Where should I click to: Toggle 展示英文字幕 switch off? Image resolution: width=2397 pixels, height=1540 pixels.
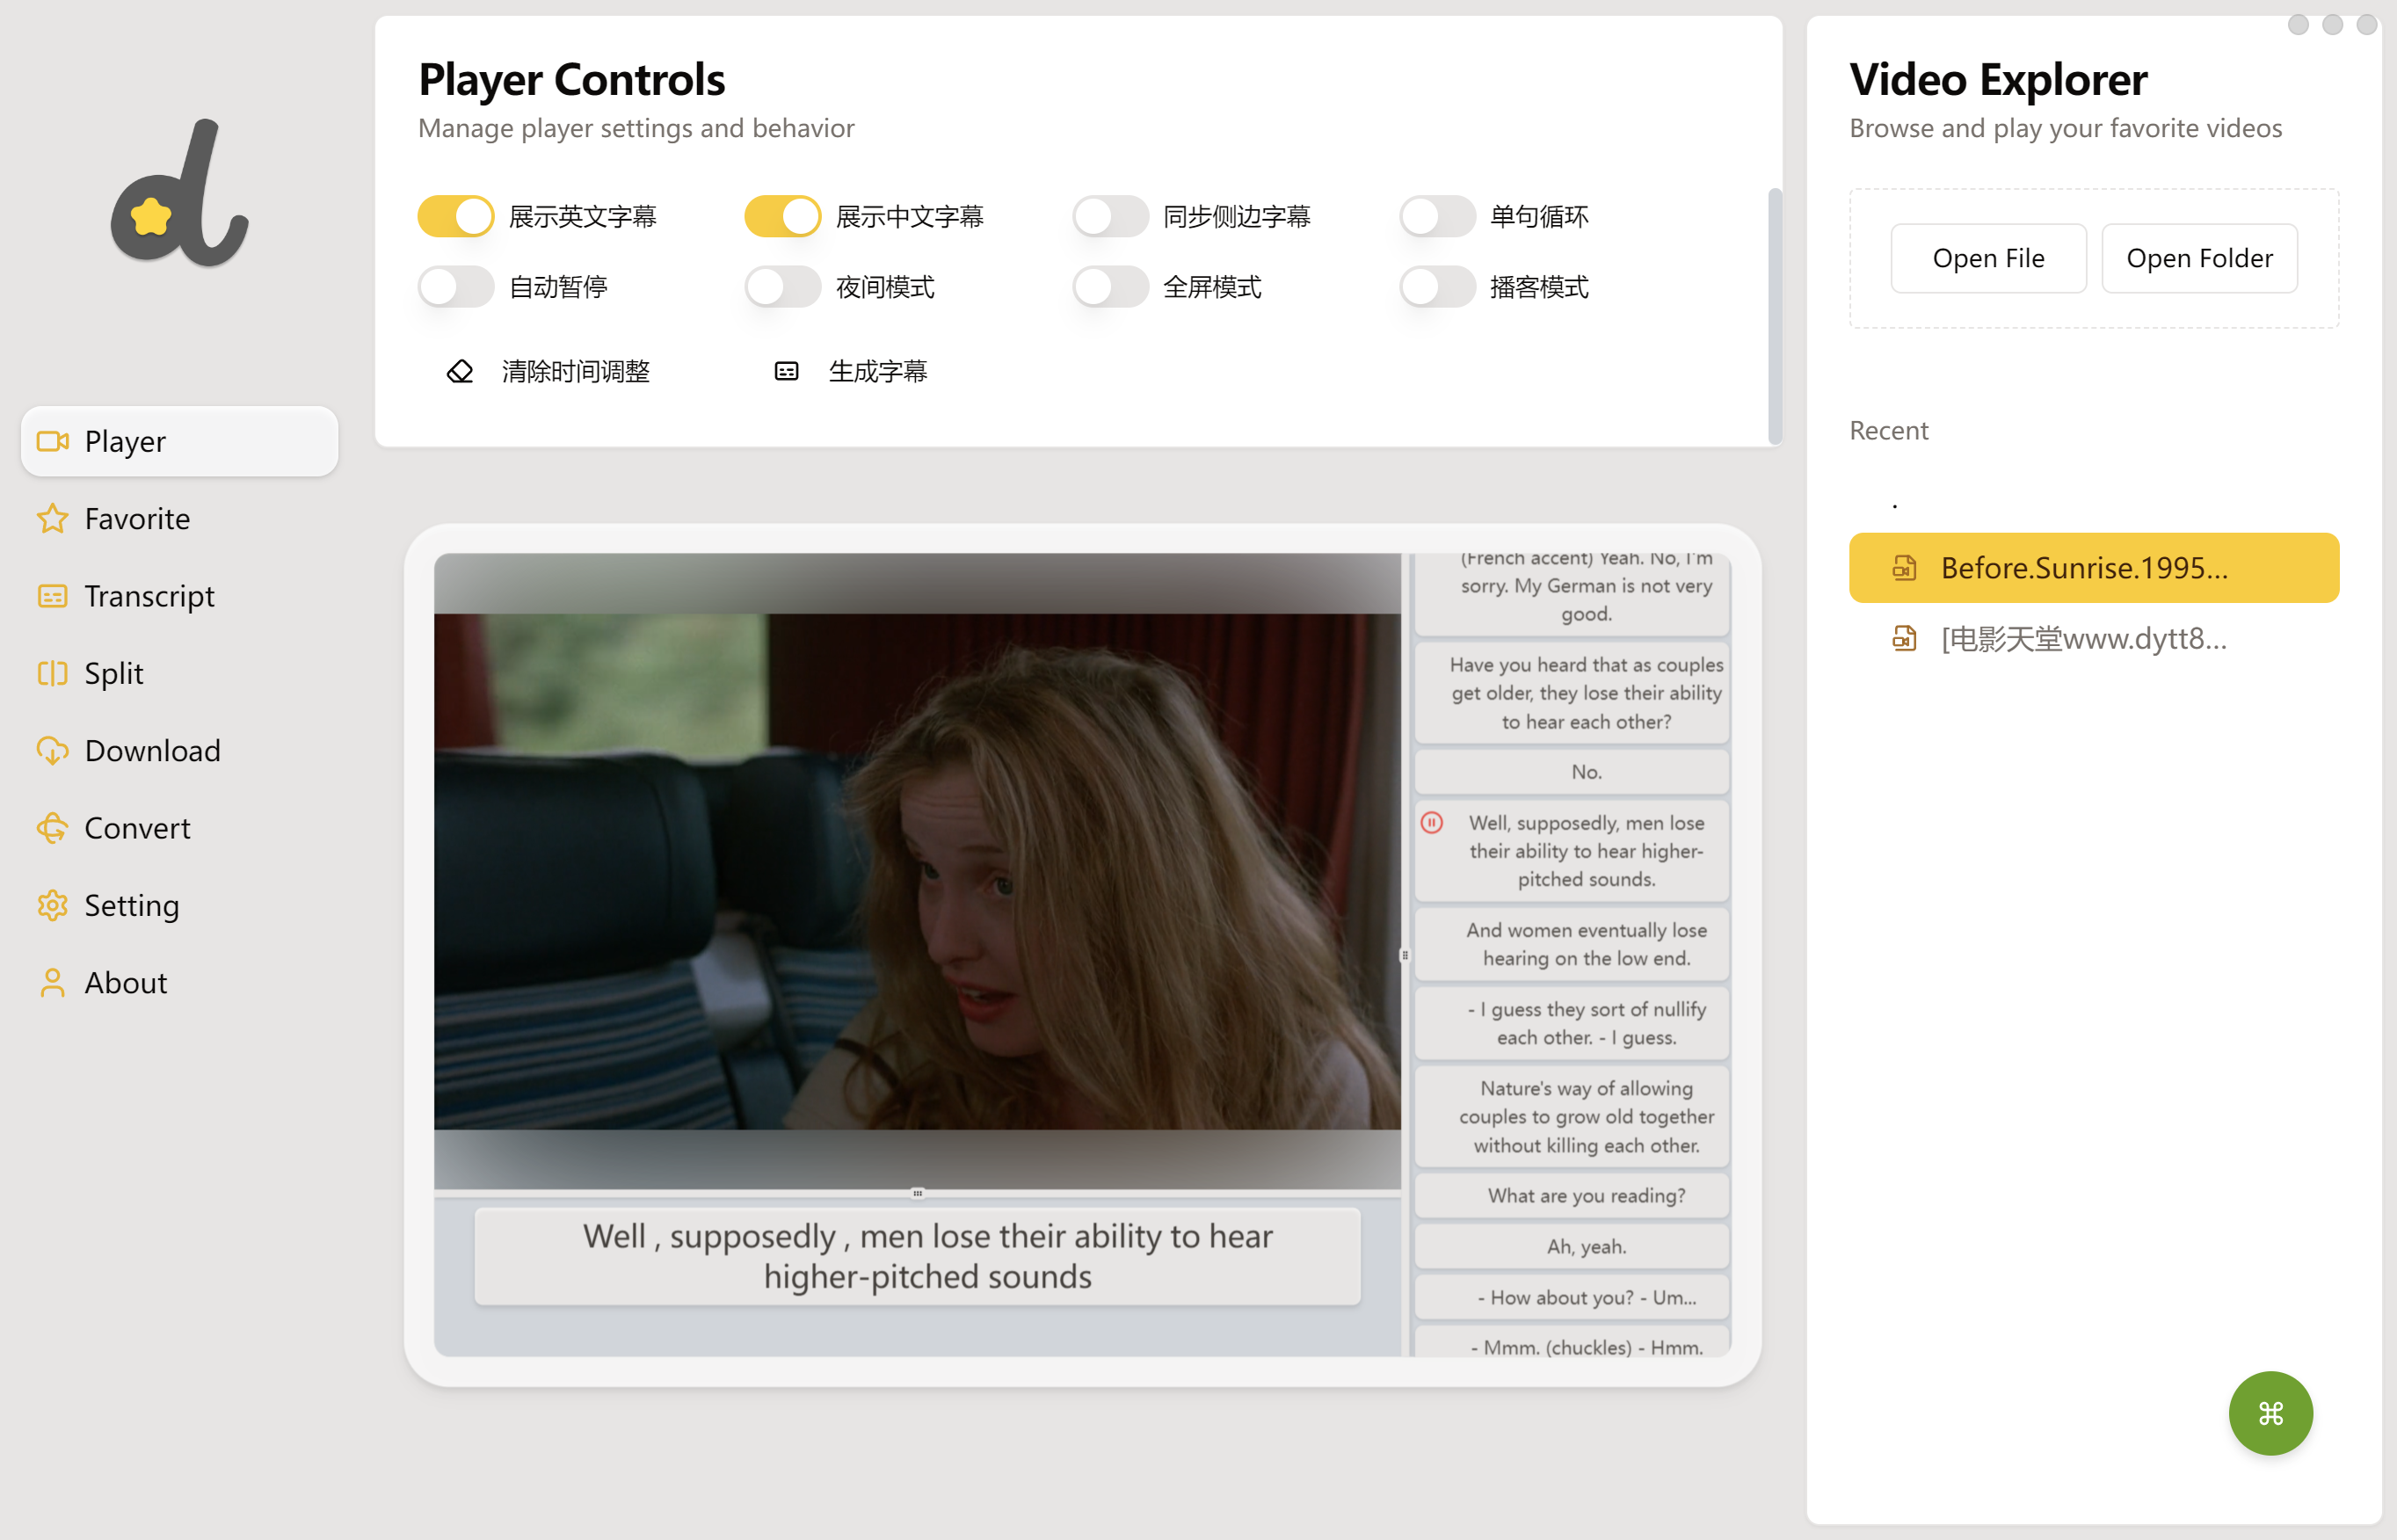pos(456,216)
